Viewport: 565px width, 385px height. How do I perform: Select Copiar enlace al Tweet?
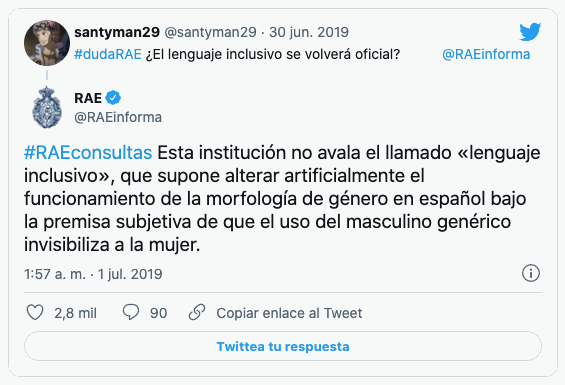click(289, 313)
